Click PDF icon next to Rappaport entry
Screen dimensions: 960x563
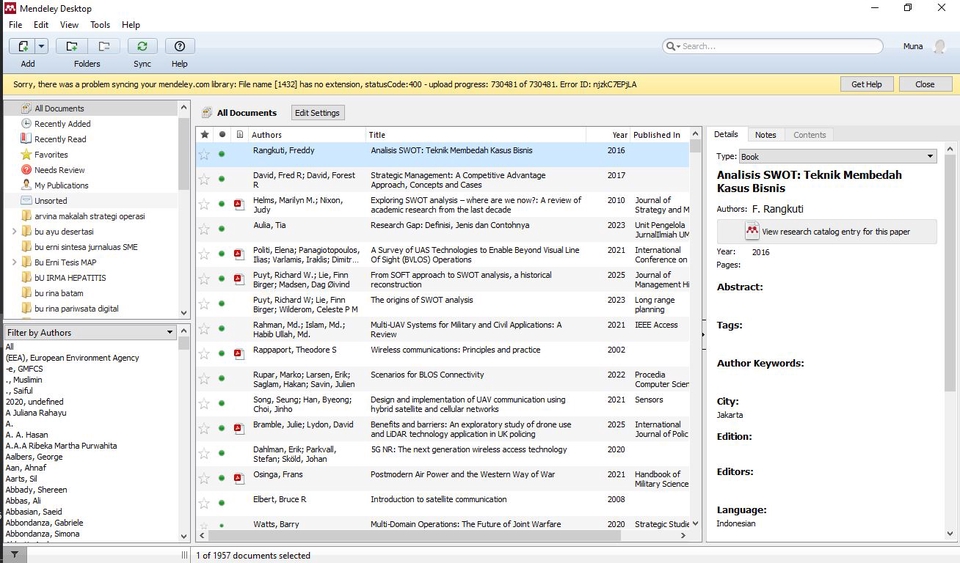coord(239,353)
